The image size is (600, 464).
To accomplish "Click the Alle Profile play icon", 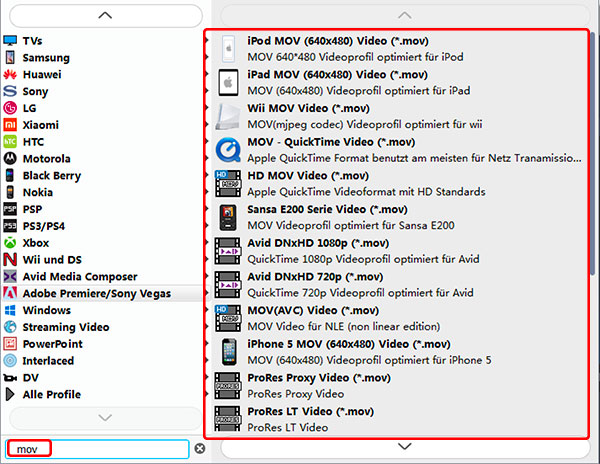I will pyautogui.click(x=10, y=394).
